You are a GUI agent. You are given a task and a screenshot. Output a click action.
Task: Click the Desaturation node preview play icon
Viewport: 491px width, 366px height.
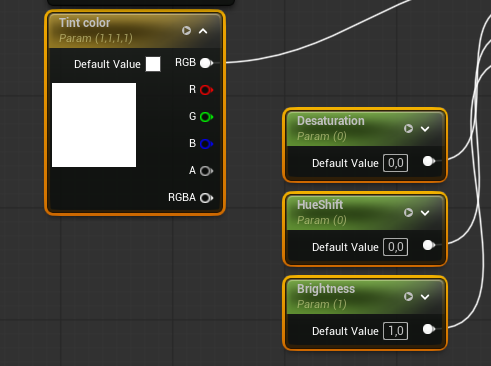pyautogui.click(x=408, y=128)
